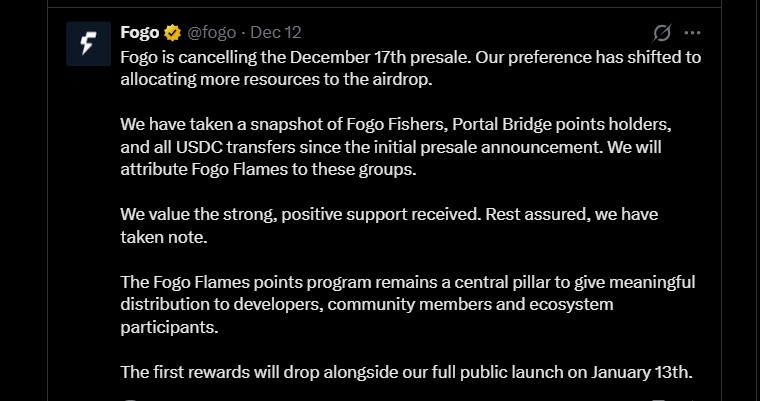Click the gold verified badge beside Fogo

(x=172, y=33)
